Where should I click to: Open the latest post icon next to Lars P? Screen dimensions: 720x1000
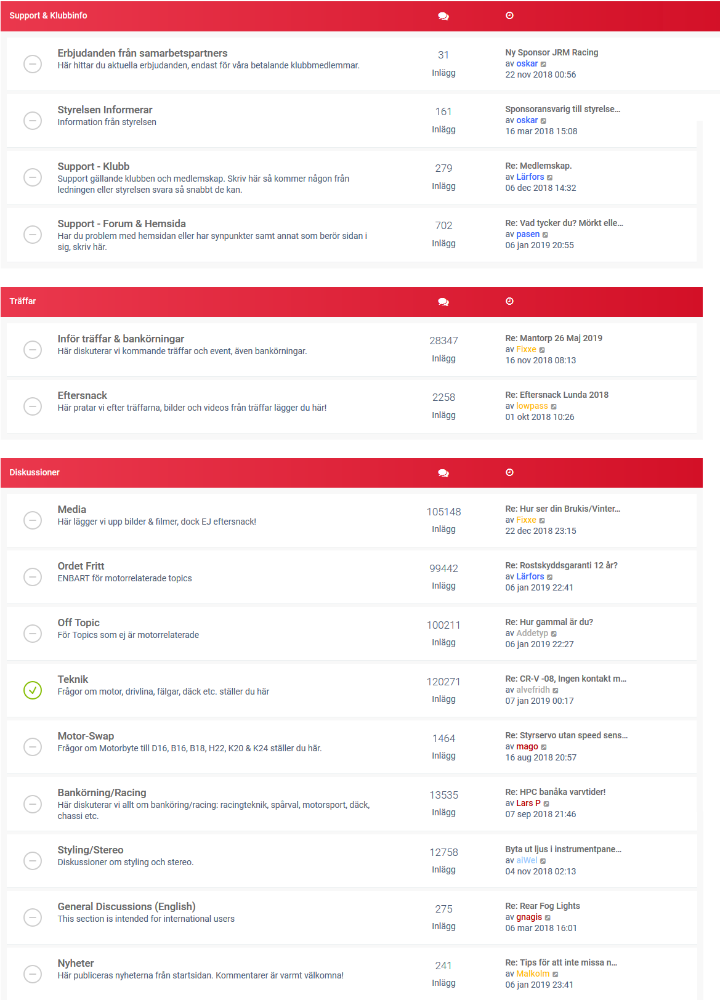pos(547,804)
